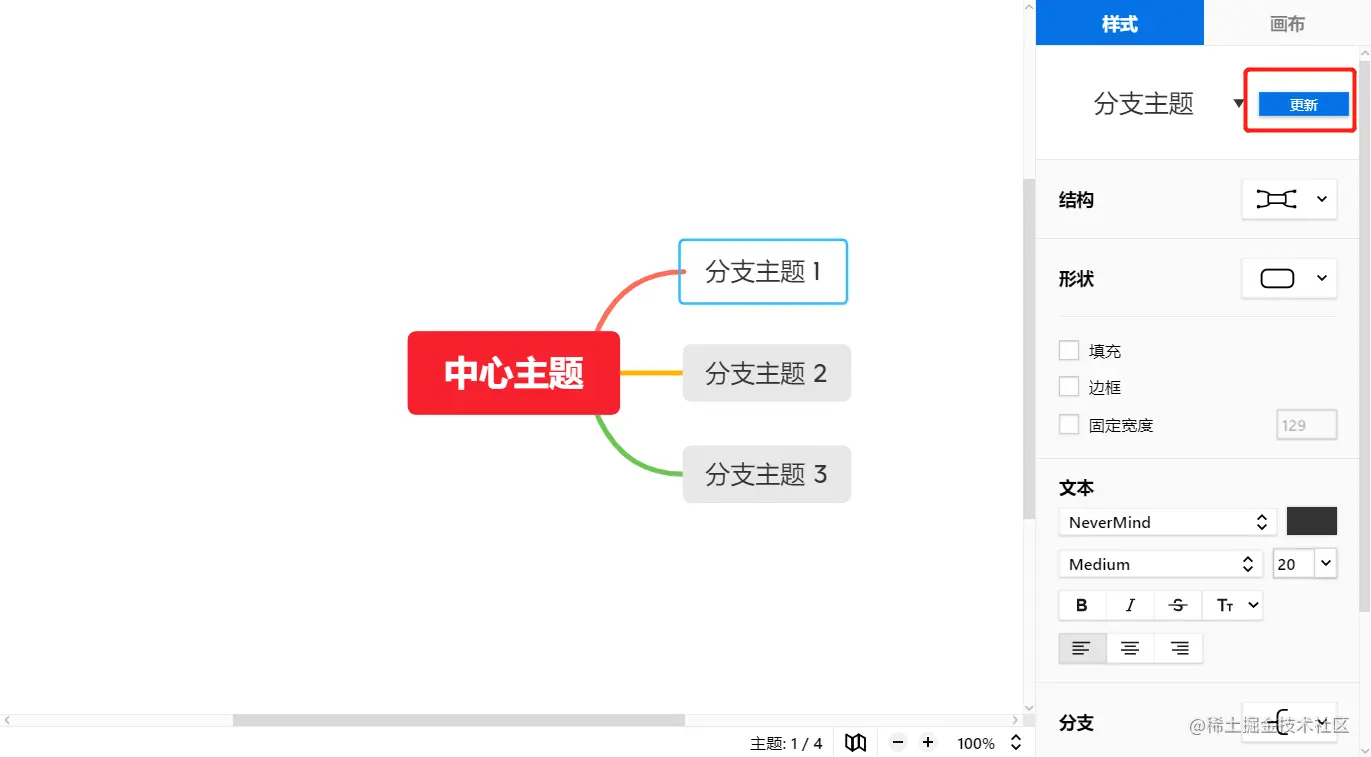Apply italic formatting to topic text
Screen dimensions: 1371x757
click(x=1130, y=605)
